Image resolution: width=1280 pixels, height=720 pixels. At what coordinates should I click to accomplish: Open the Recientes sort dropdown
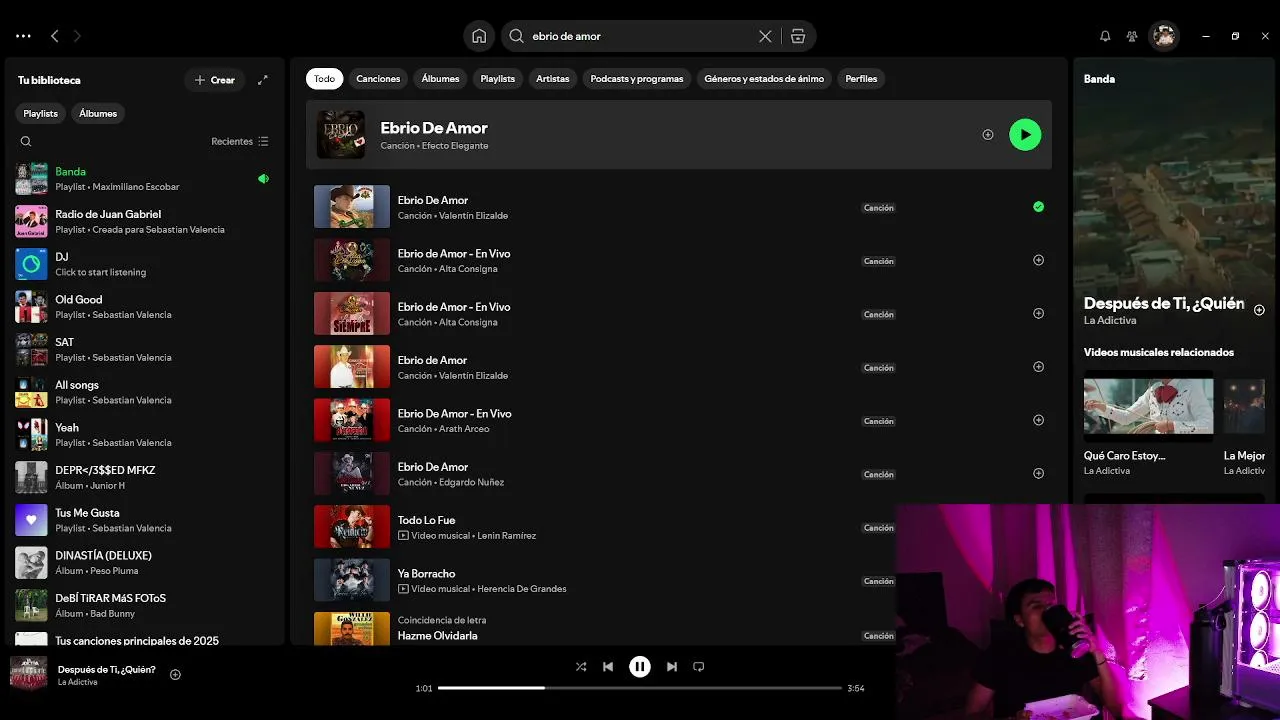point(240,141)
